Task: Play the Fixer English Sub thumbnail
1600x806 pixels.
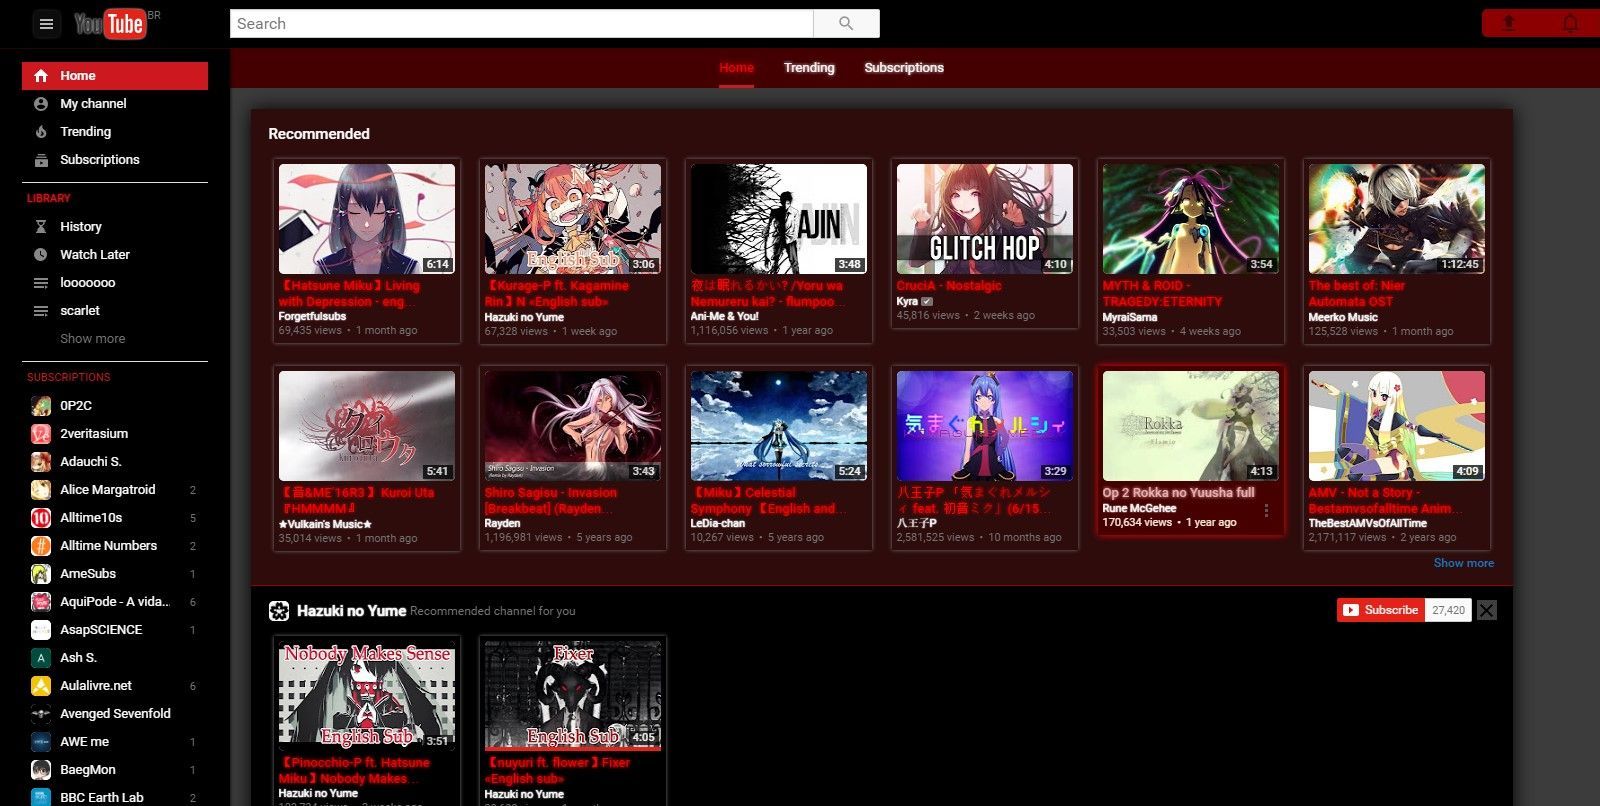Action: [573, 696]
